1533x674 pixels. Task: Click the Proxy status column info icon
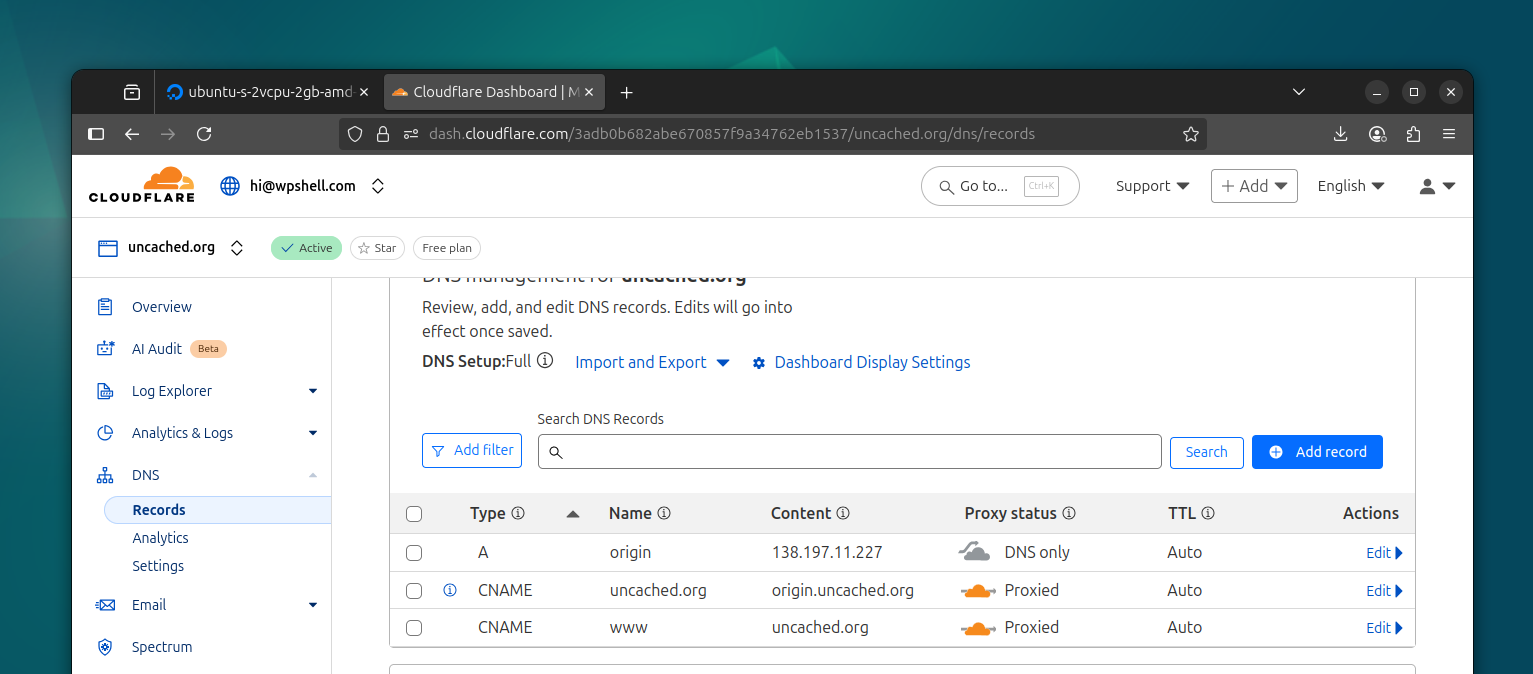click(x=1069, y=513)
